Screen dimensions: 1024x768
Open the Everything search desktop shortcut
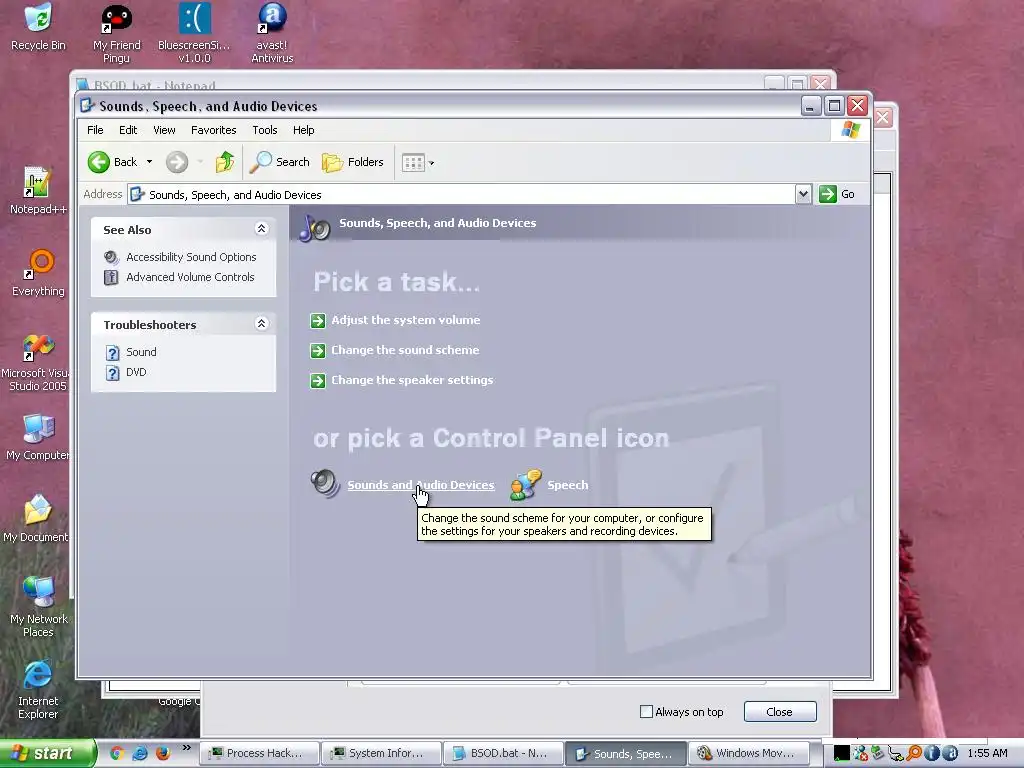pos(38,273)
